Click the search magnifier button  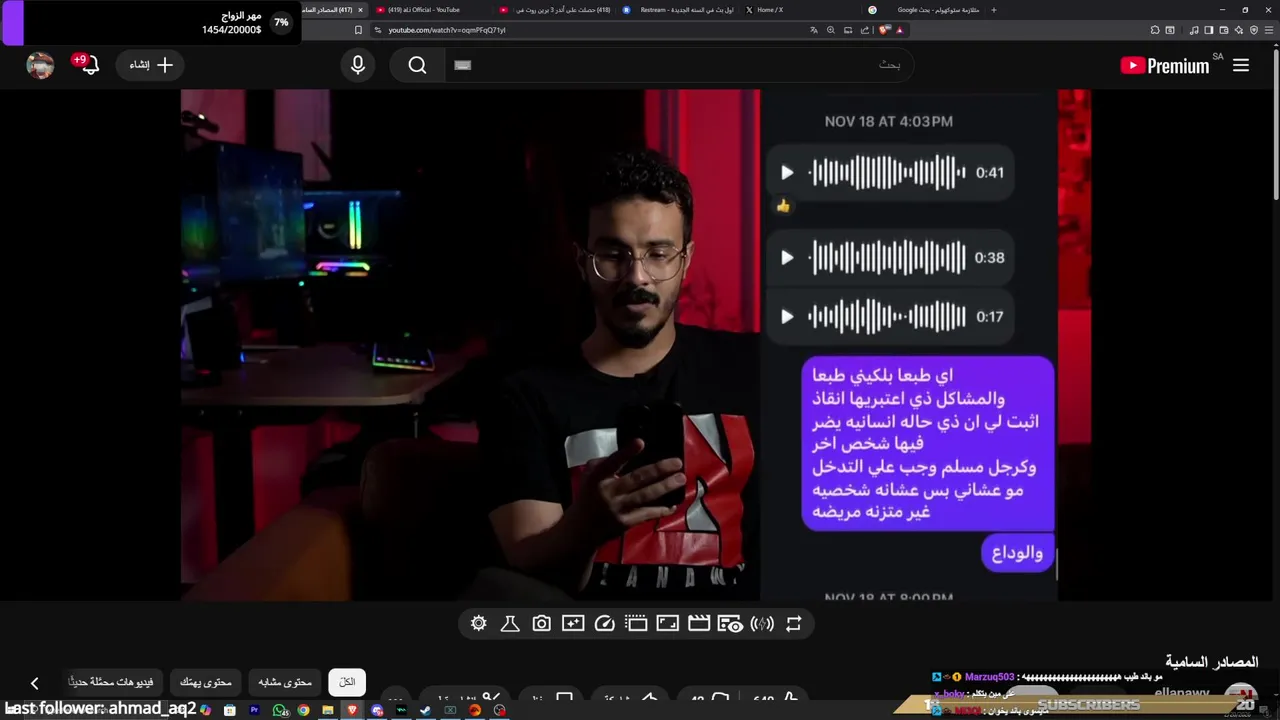pos(418,65)
